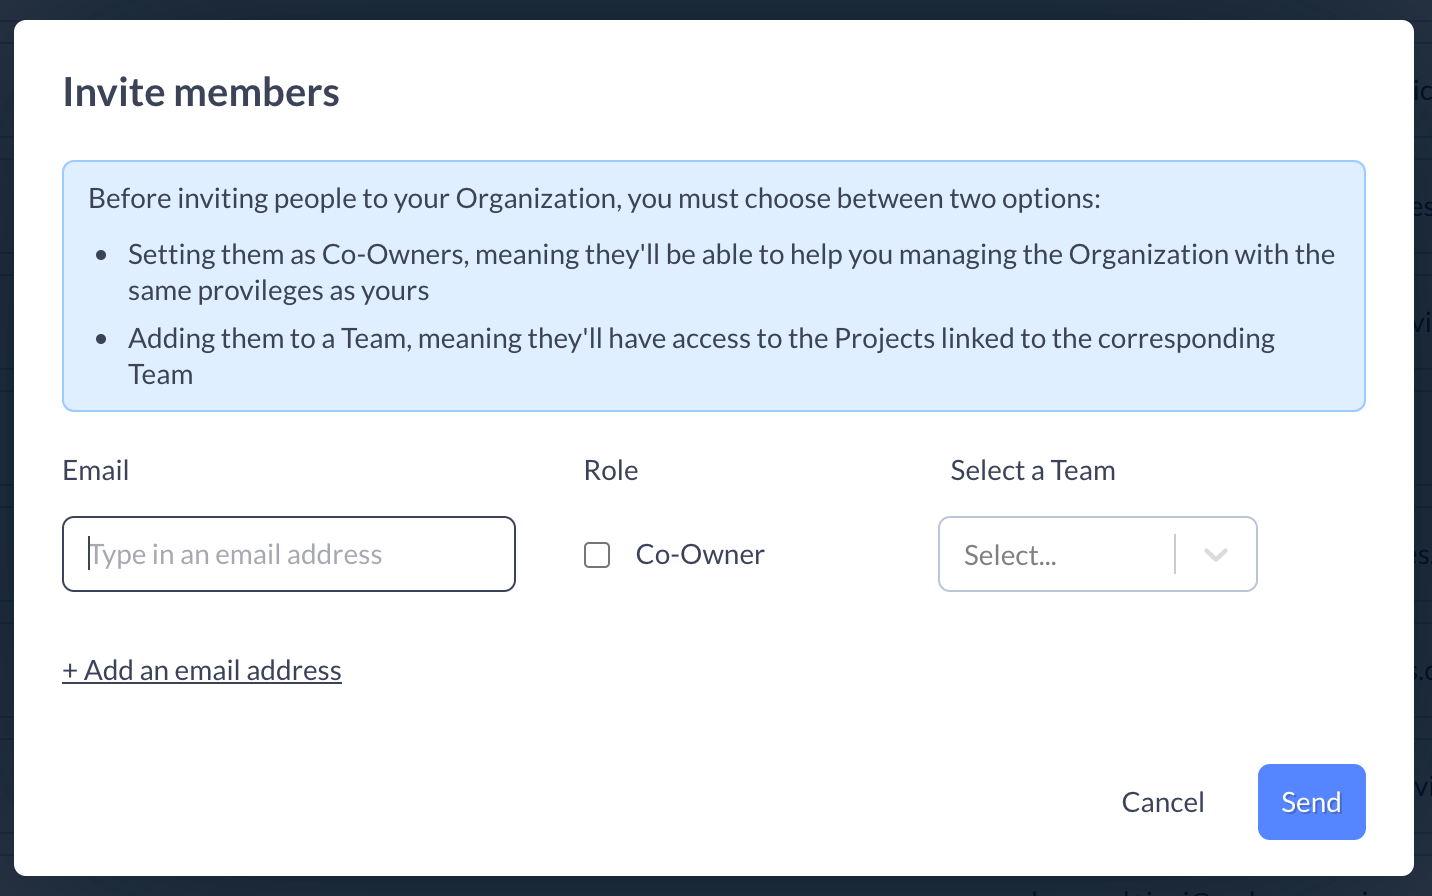1432x896 pixels.
Task: Click the chevron arrow in team selector
Action: click(1216, 555)
